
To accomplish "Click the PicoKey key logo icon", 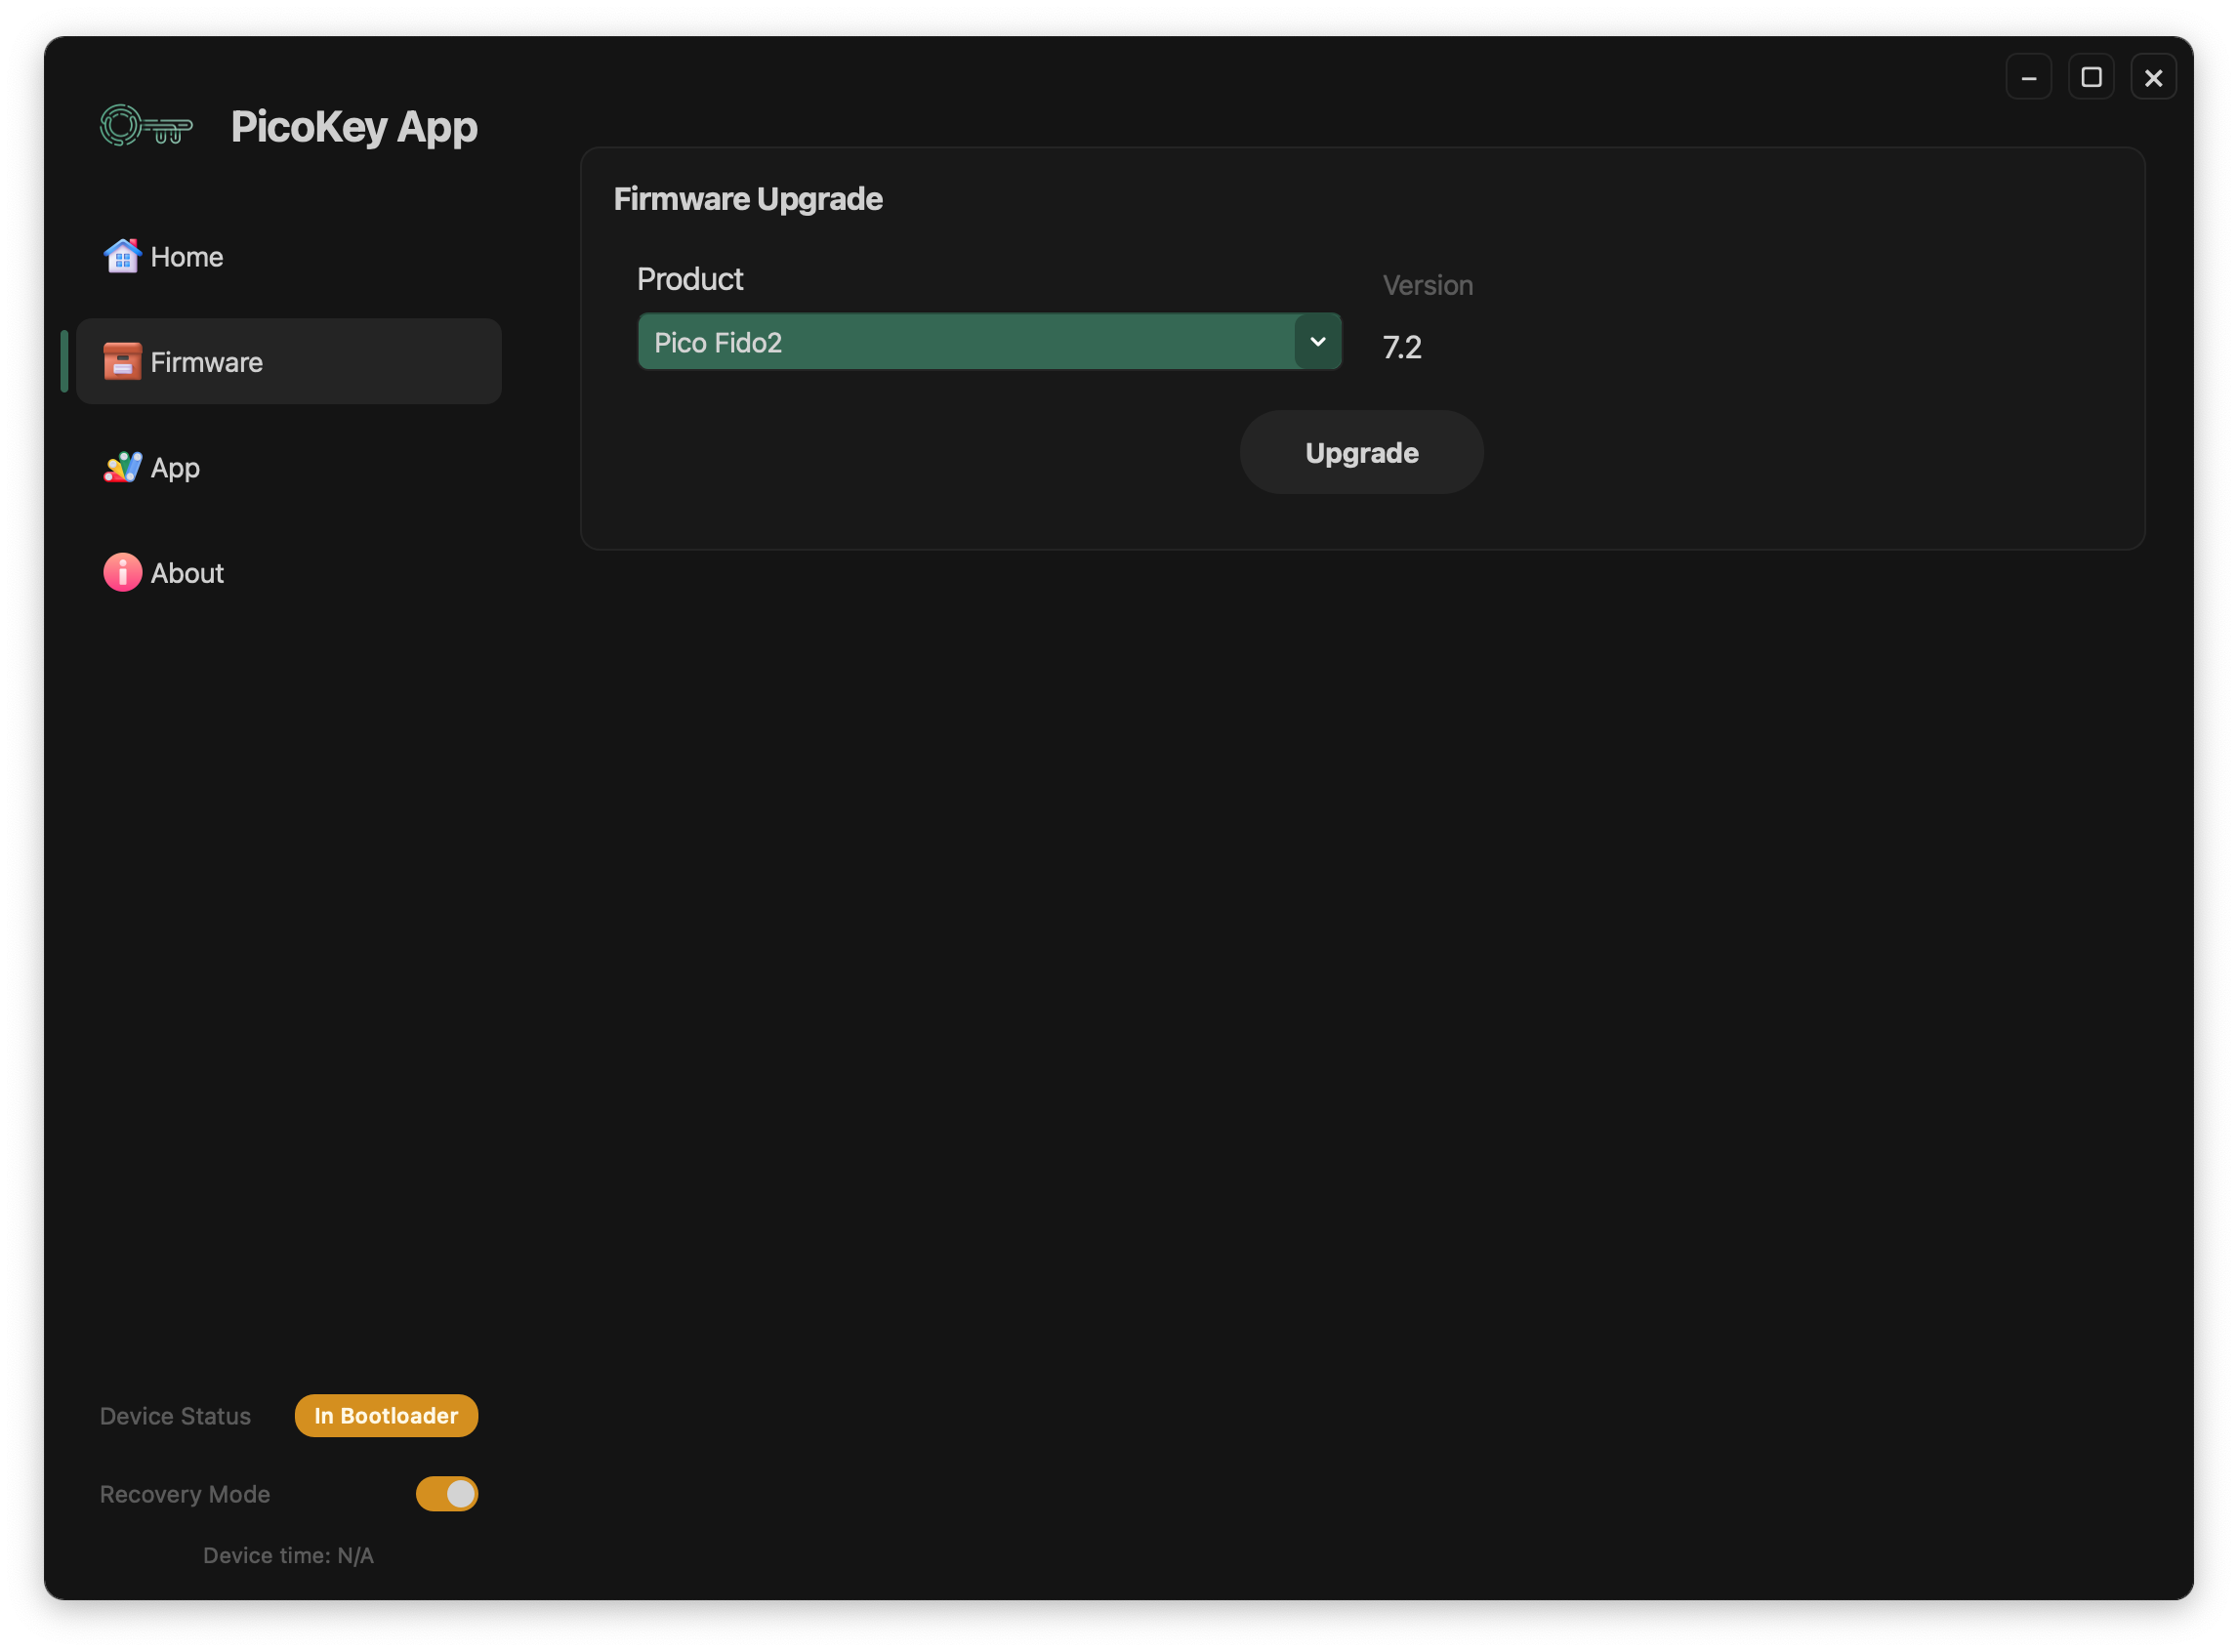I will (x=146, y=127).
